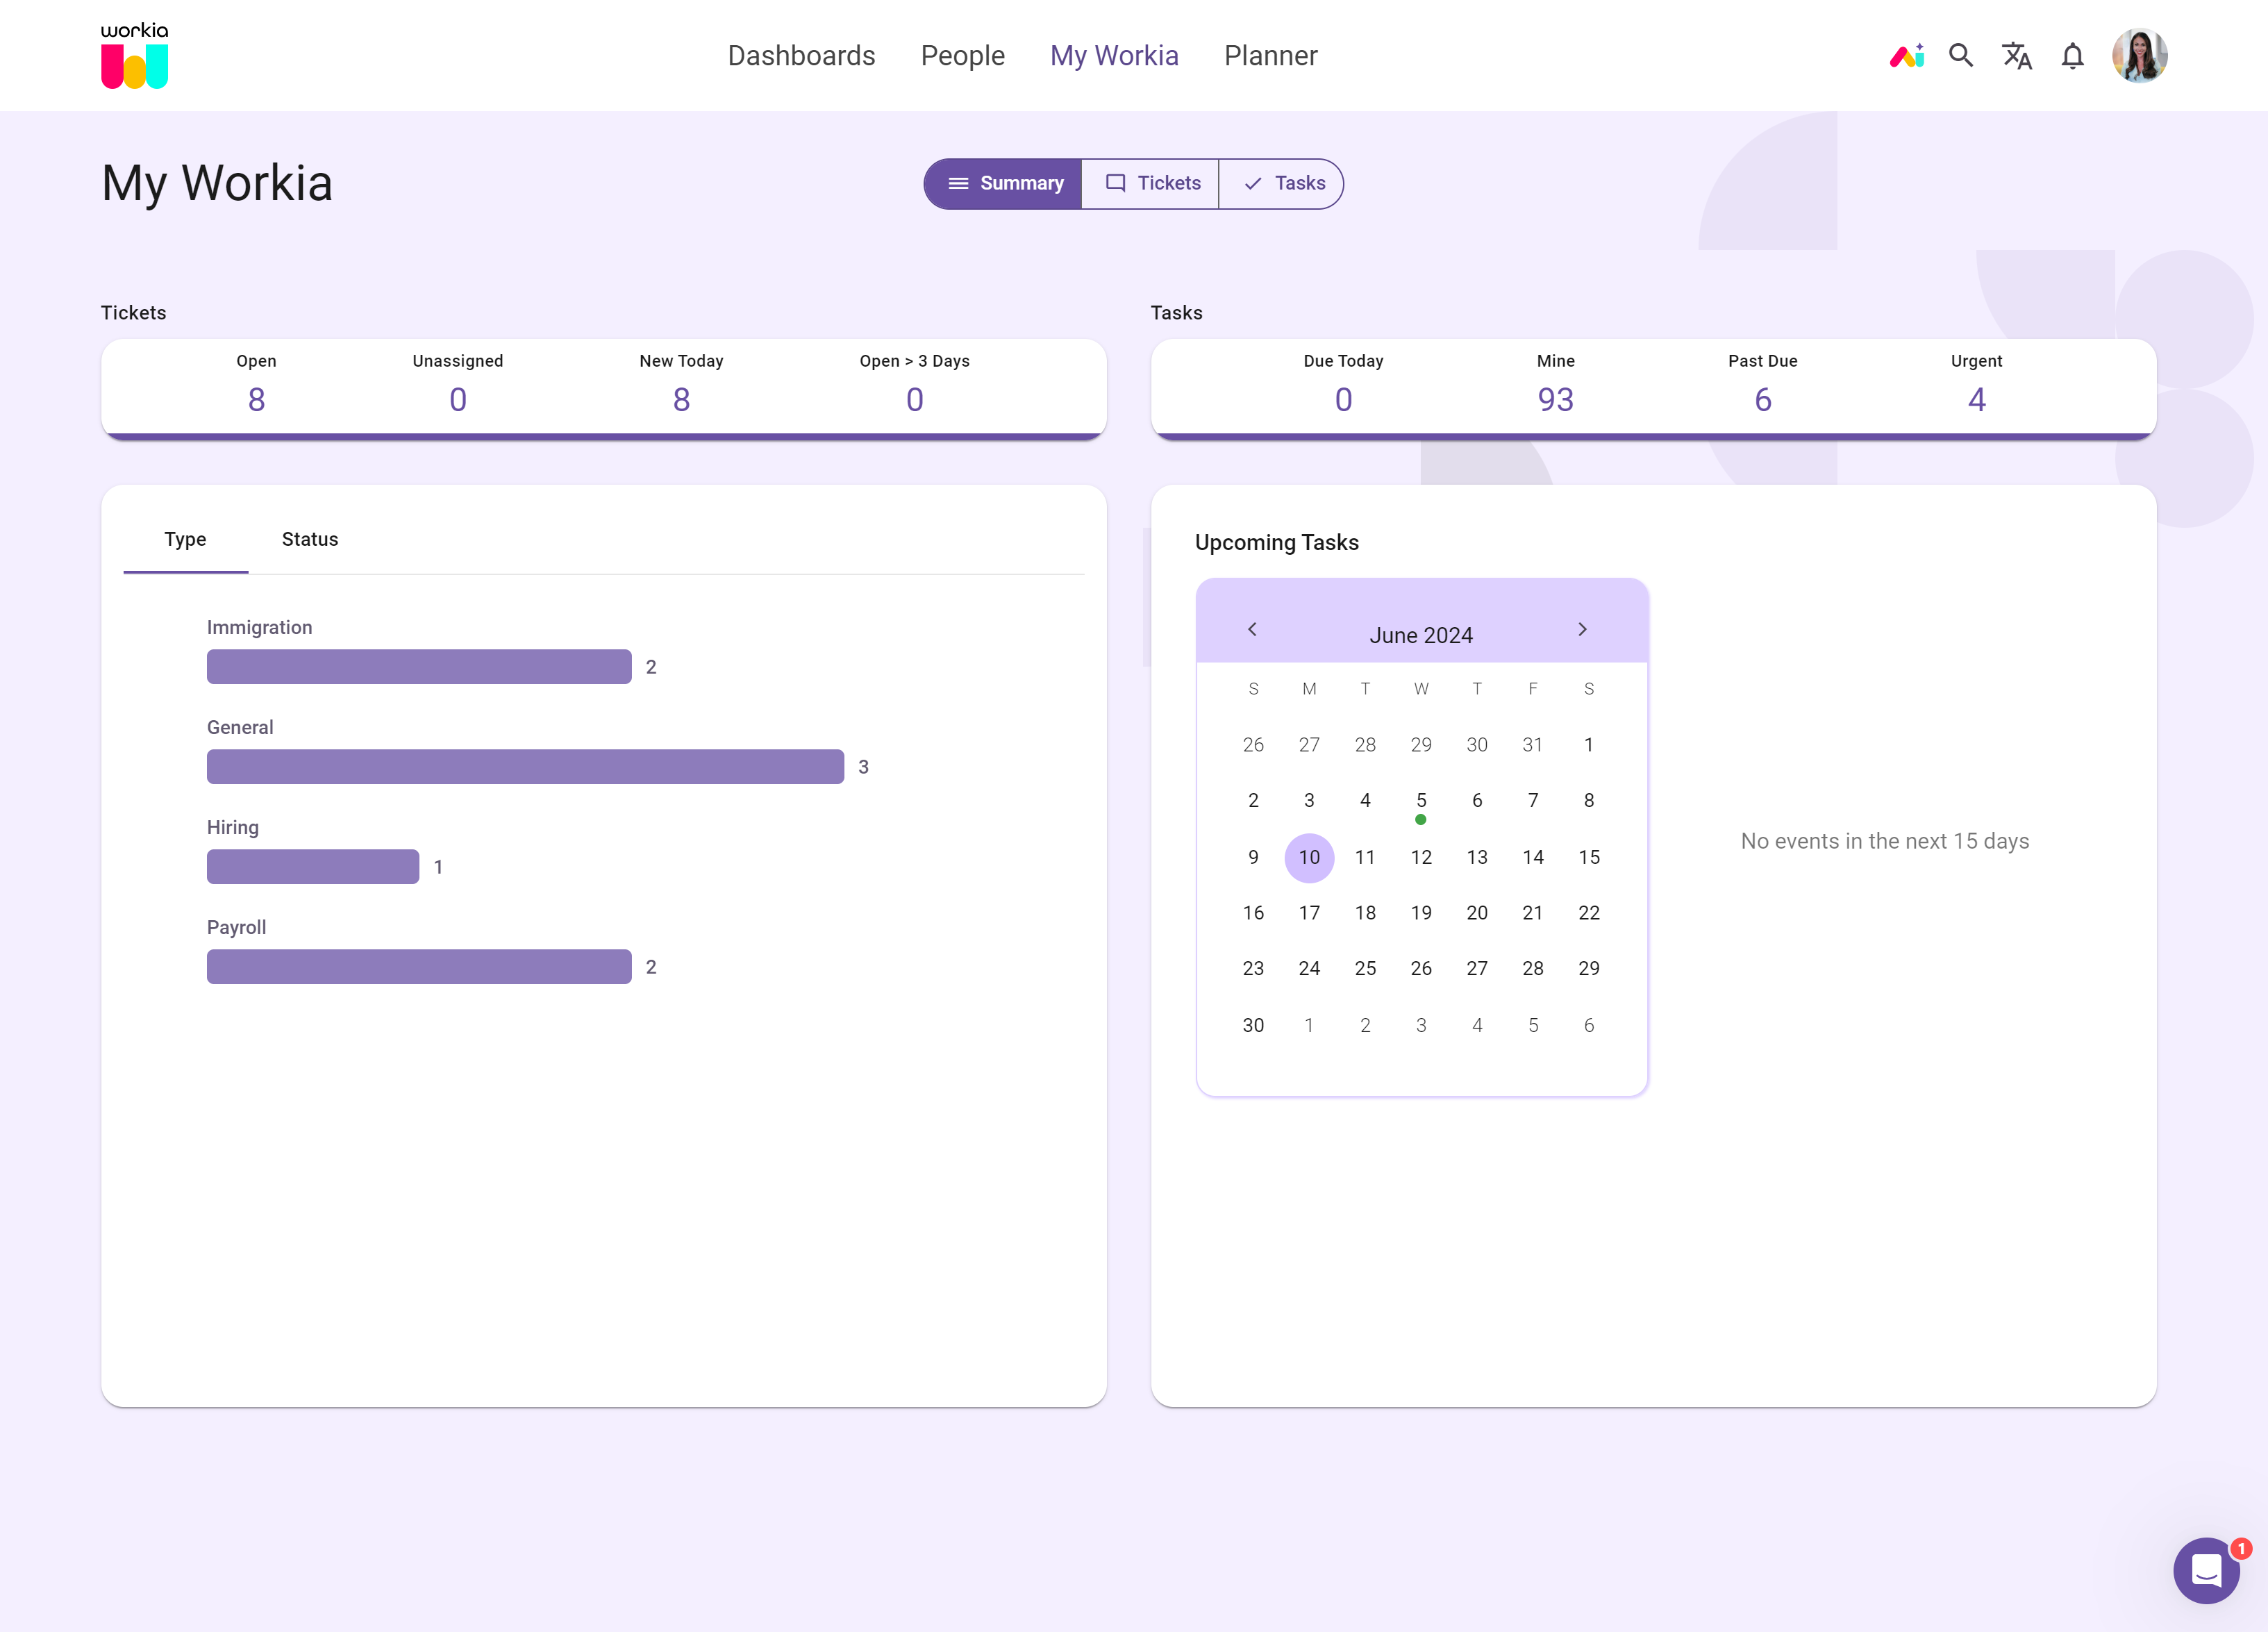
Task: Click the New Today tickets count
Action: pyautogui.click(x=682, y=400)
